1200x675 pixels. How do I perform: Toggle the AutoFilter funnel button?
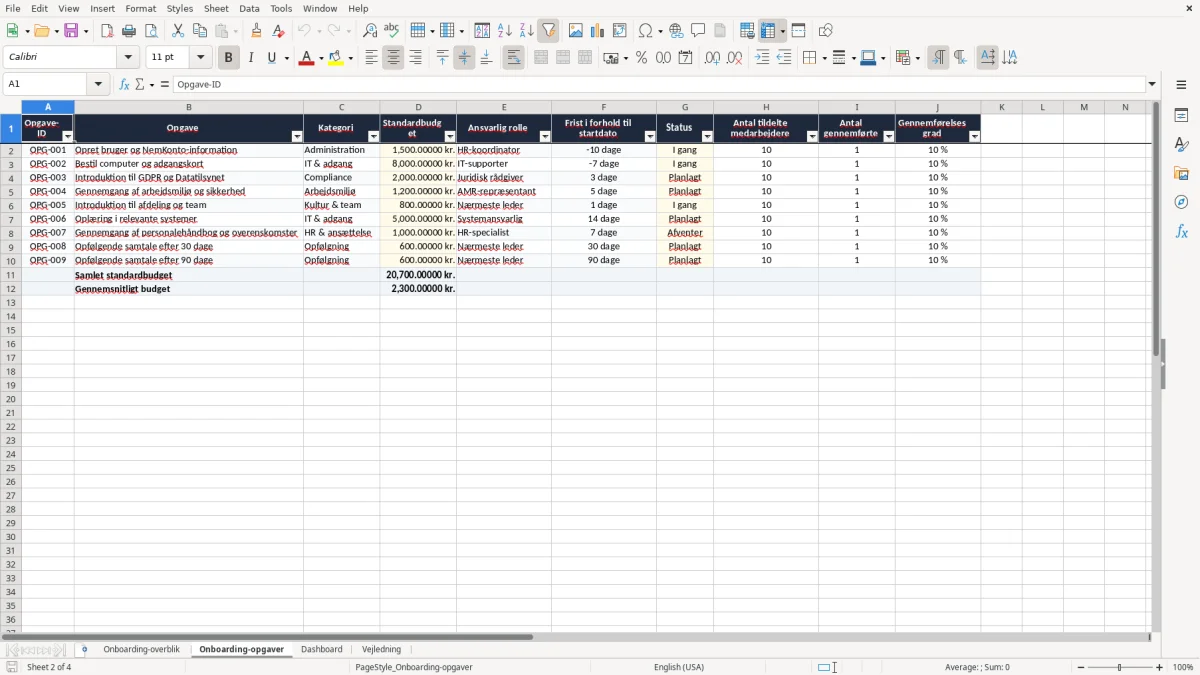(548, 31)
